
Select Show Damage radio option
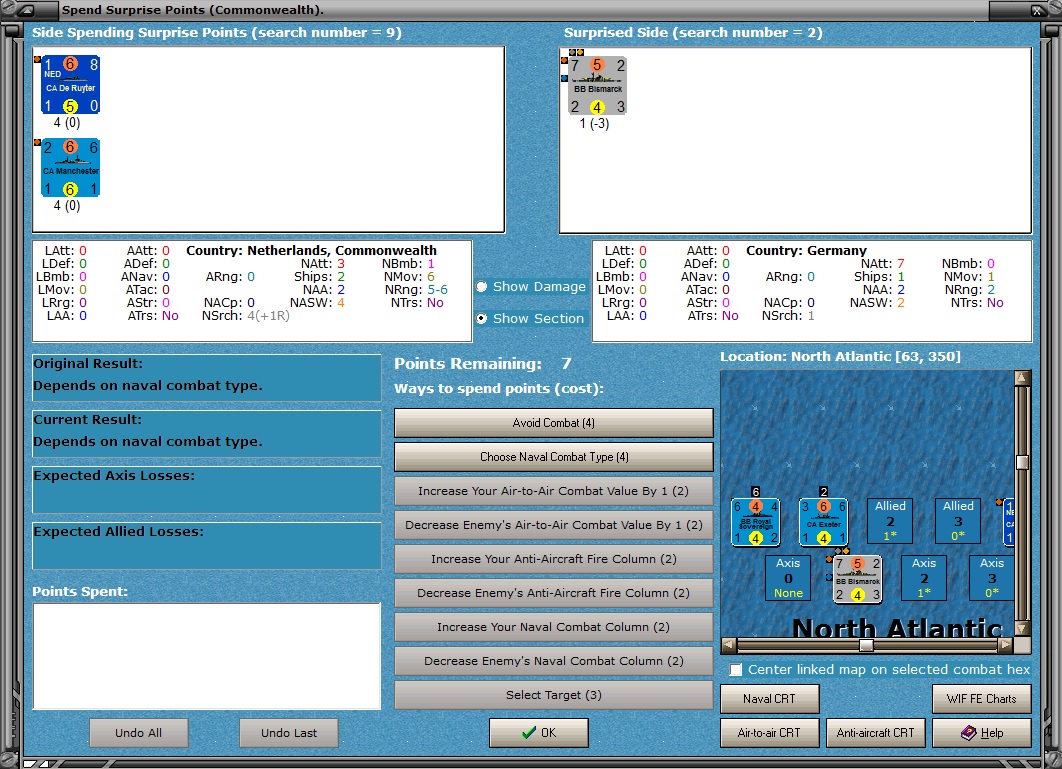482,287
